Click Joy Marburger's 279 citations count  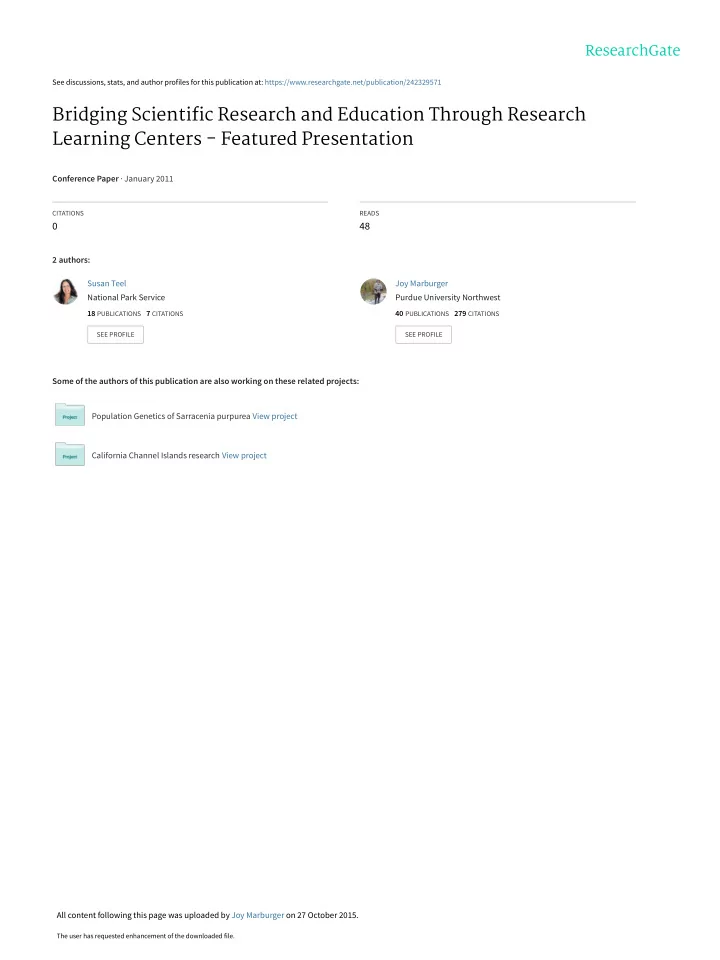click(x=476, y=313)
